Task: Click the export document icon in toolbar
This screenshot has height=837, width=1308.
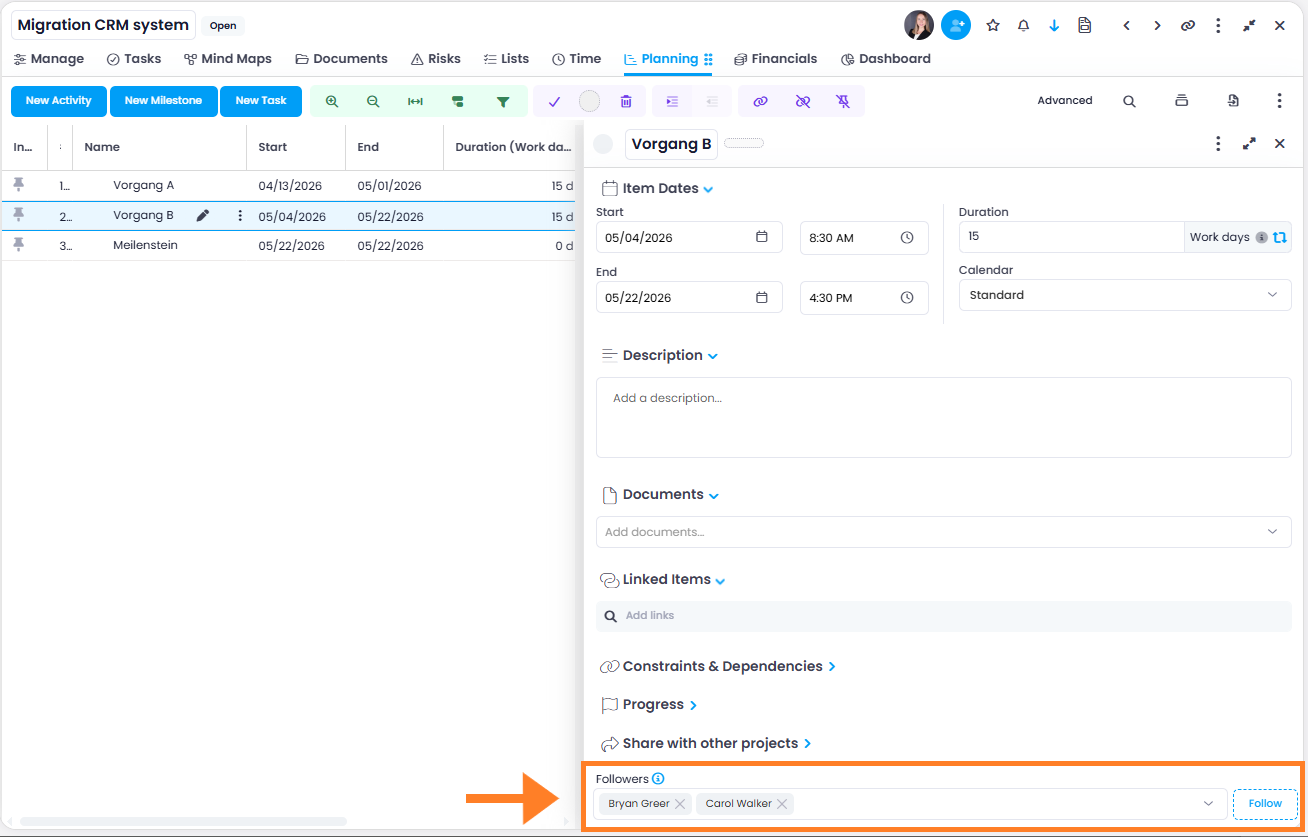Action: (1233, 101)
